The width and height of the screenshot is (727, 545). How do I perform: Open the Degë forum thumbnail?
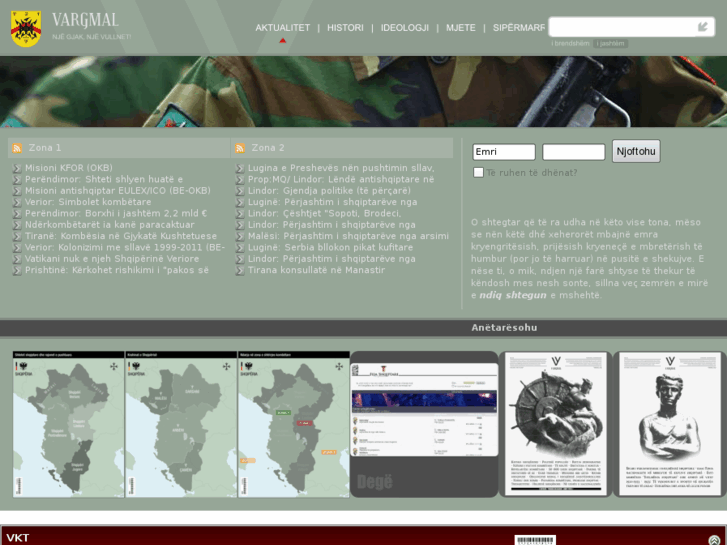(424, 423)
